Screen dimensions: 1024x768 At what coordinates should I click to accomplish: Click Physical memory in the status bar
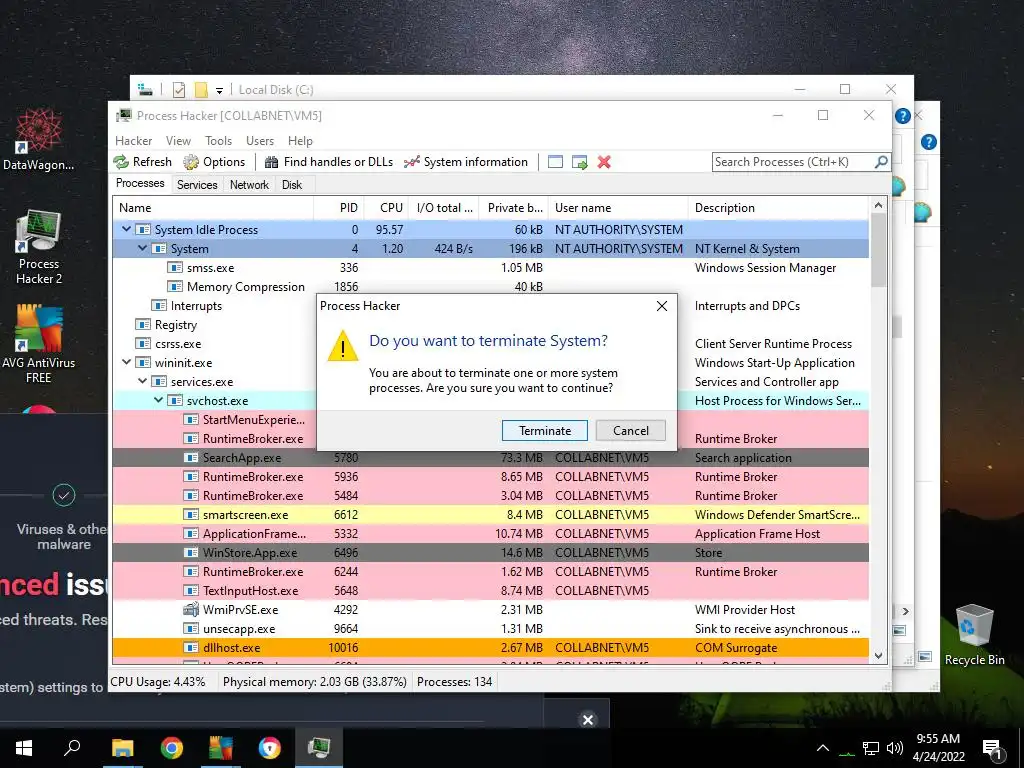314,682
